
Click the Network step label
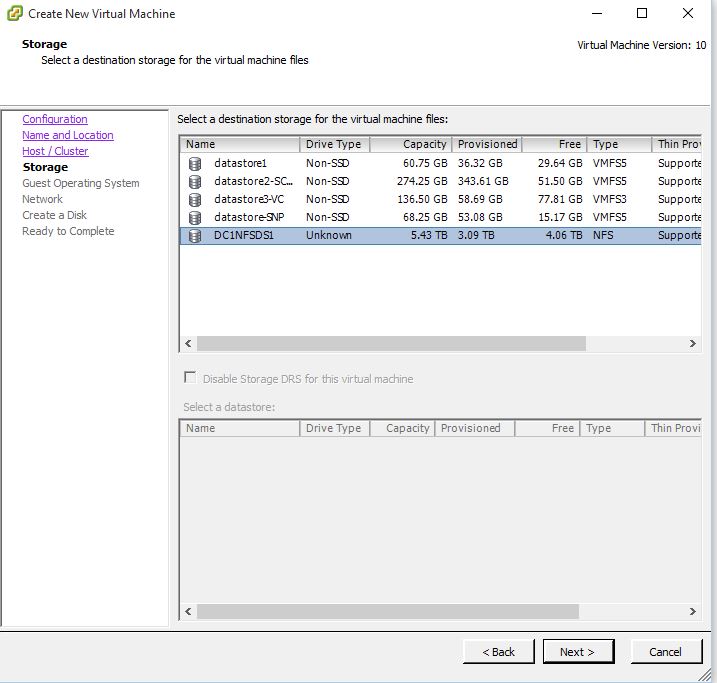pyautogui.click(x=43, y=199)
